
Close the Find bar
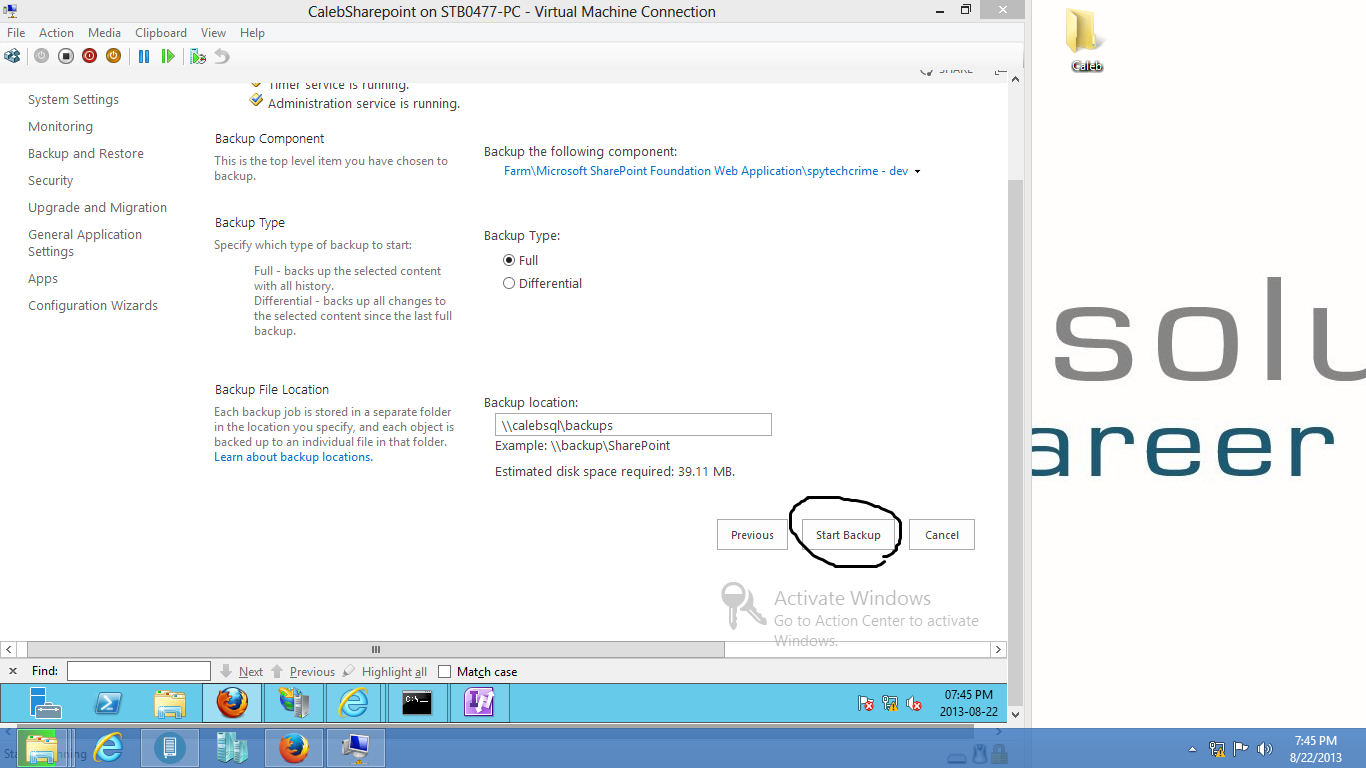(x=13, y=671)
